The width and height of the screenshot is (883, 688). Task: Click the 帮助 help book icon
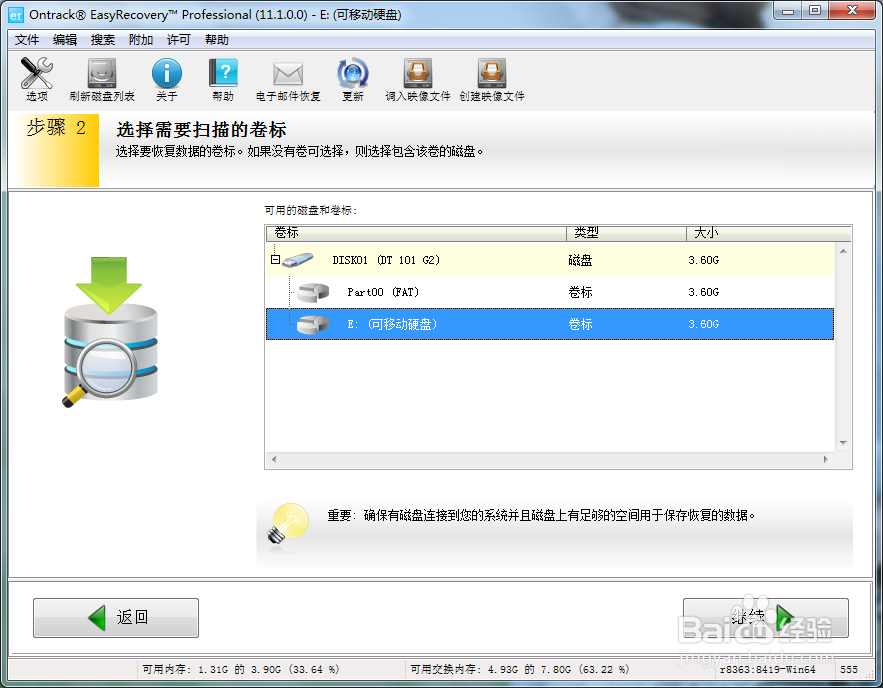pyautogui.click(x=223, y=80)
